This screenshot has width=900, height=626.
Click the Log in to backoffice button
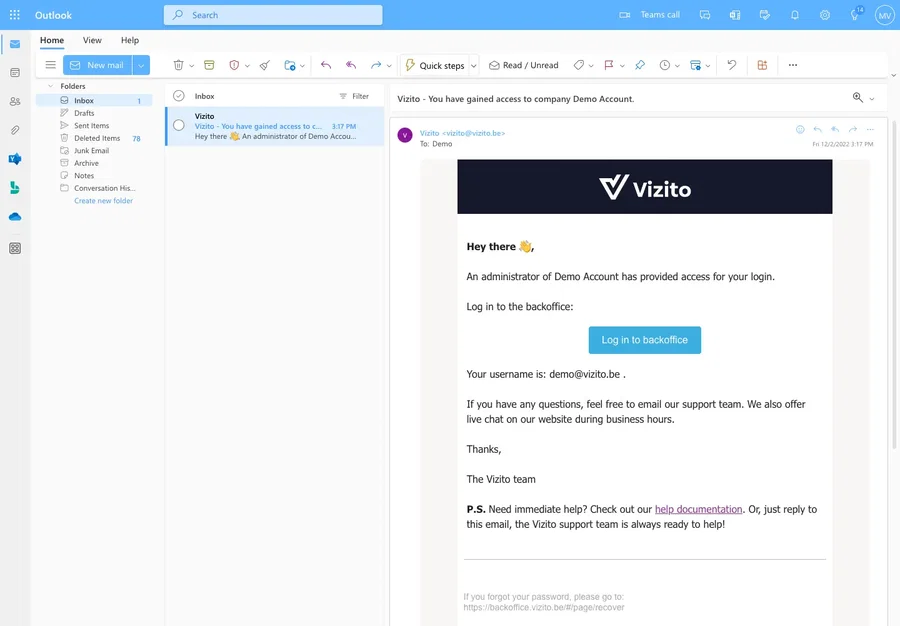click(x=645, y=339)
